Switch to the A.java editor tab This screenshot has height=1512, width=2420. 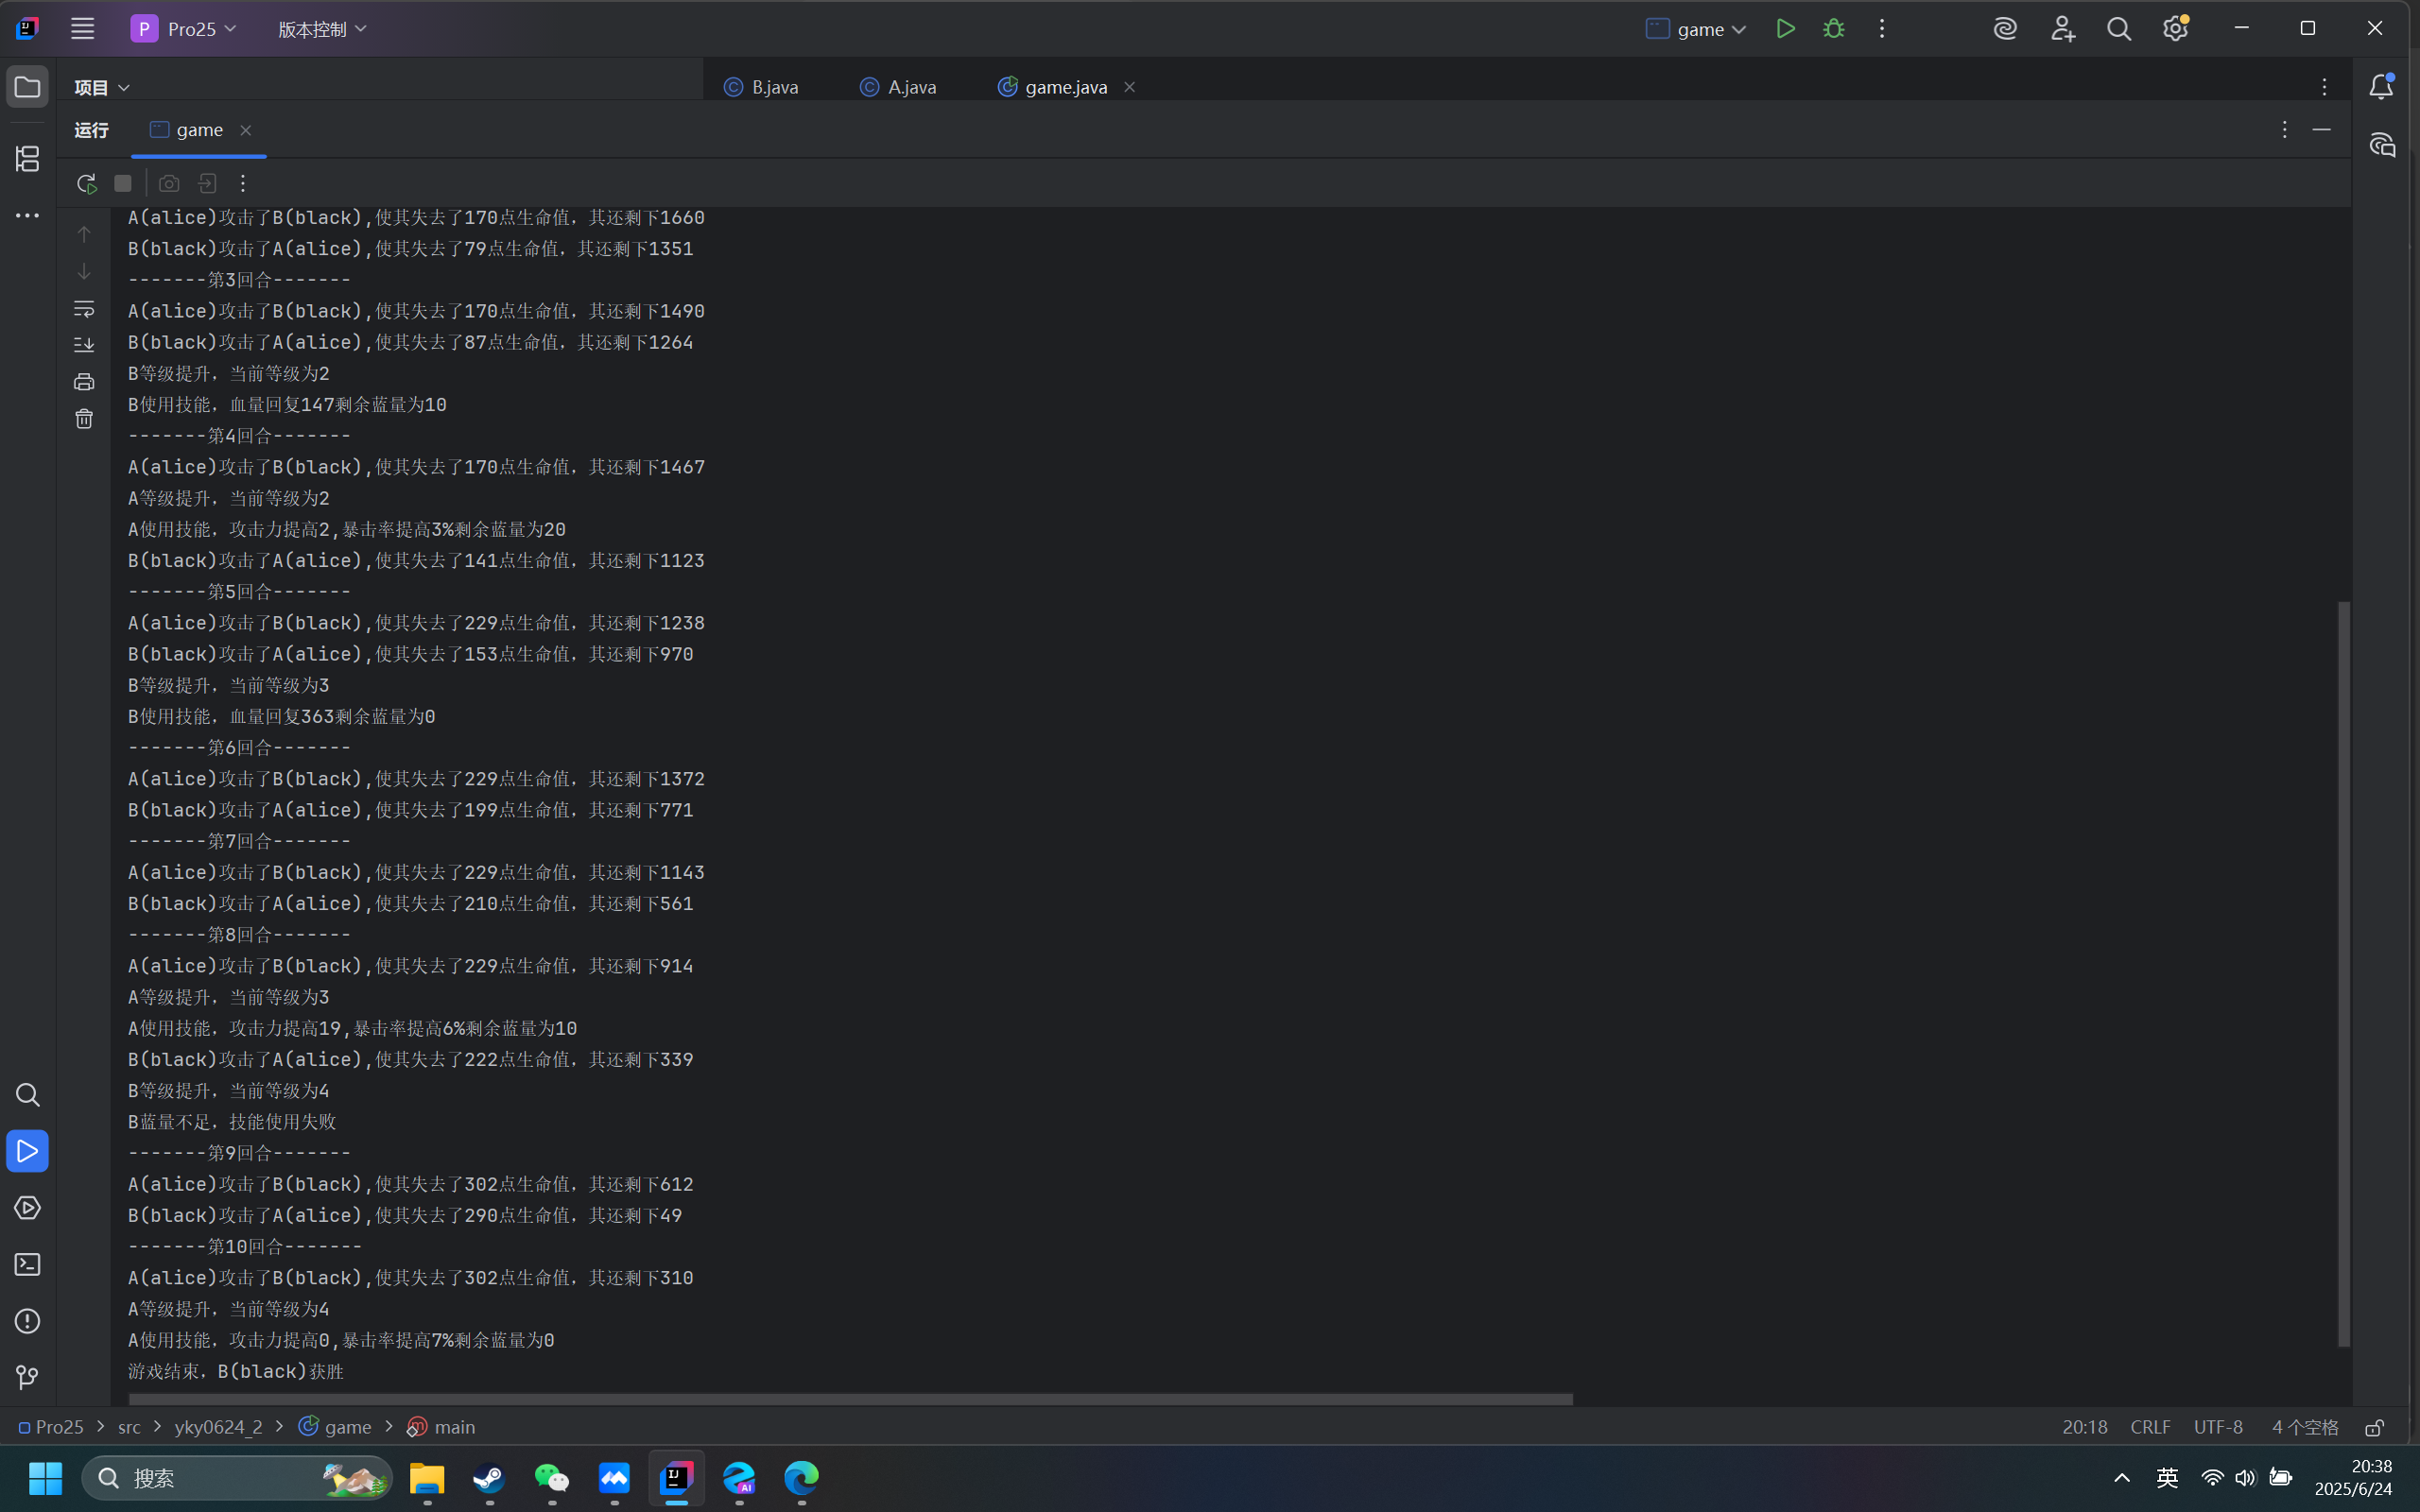pos(899,87)
